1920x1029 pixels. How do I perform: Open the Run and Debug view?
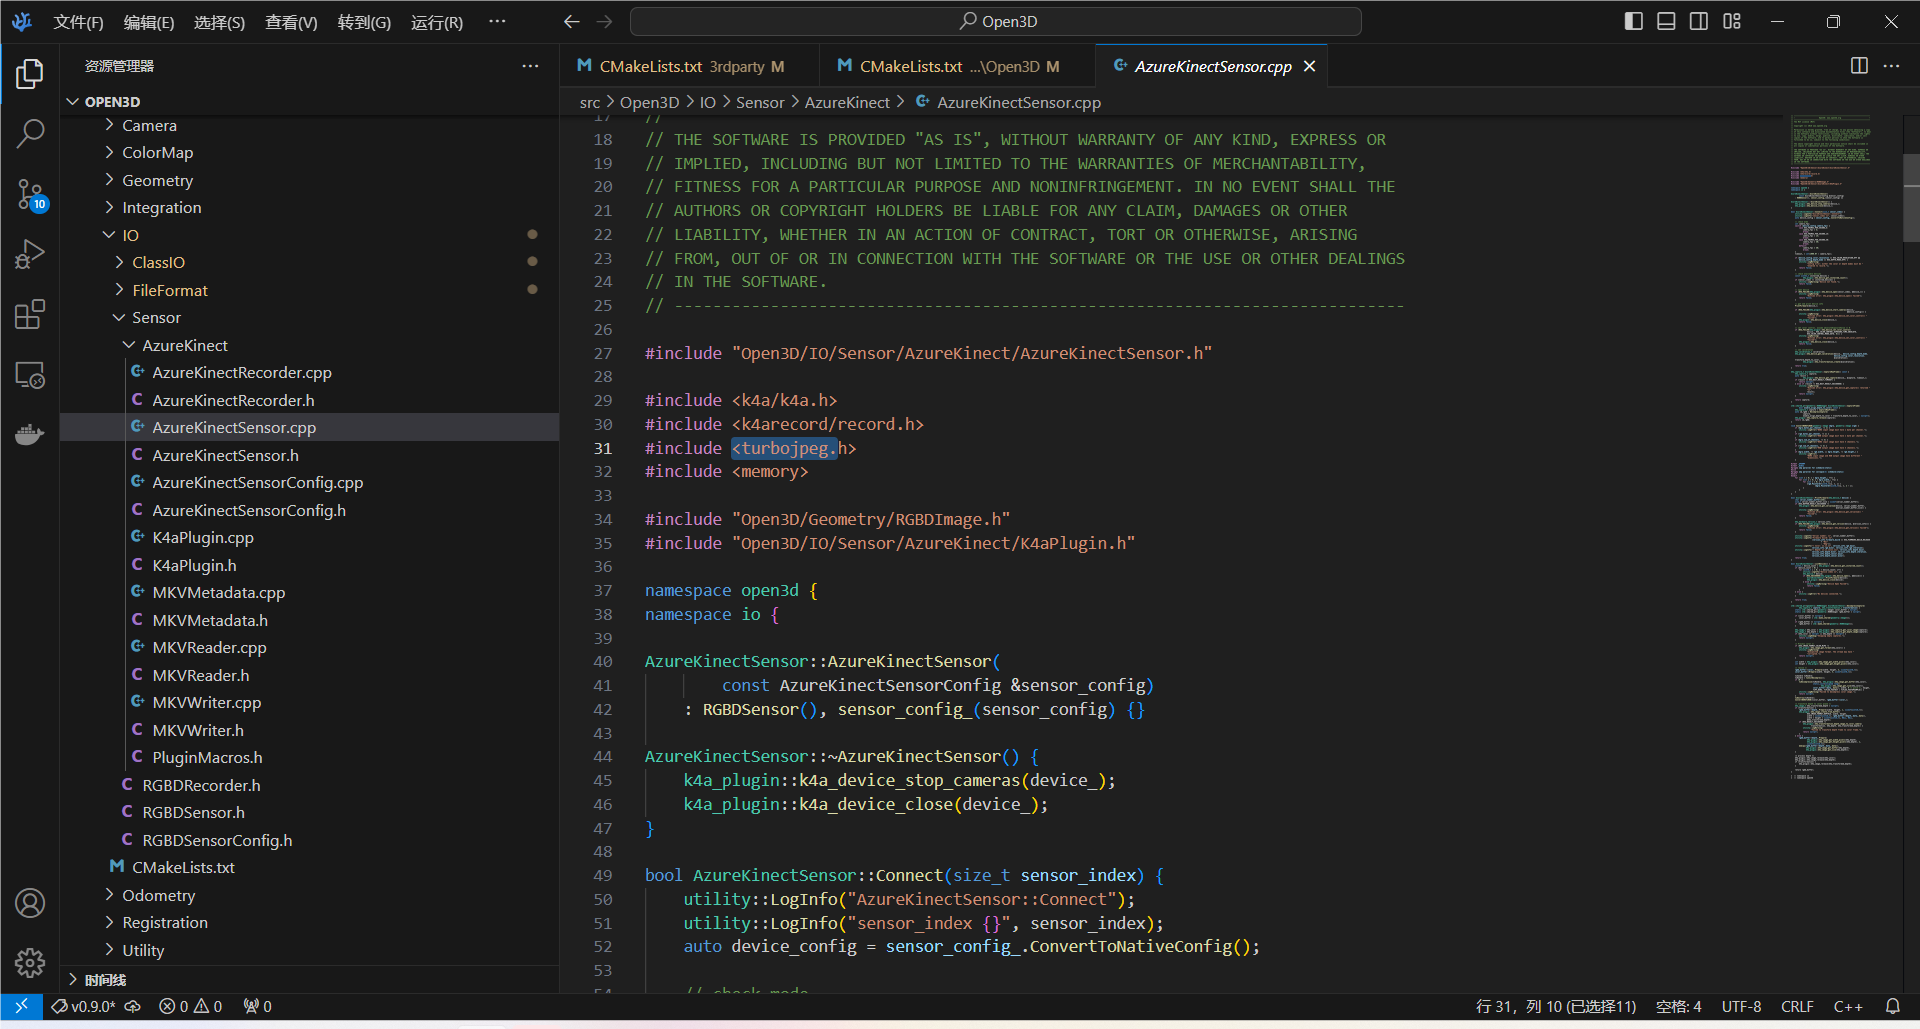pyautogui.click(x=30, y=254)
